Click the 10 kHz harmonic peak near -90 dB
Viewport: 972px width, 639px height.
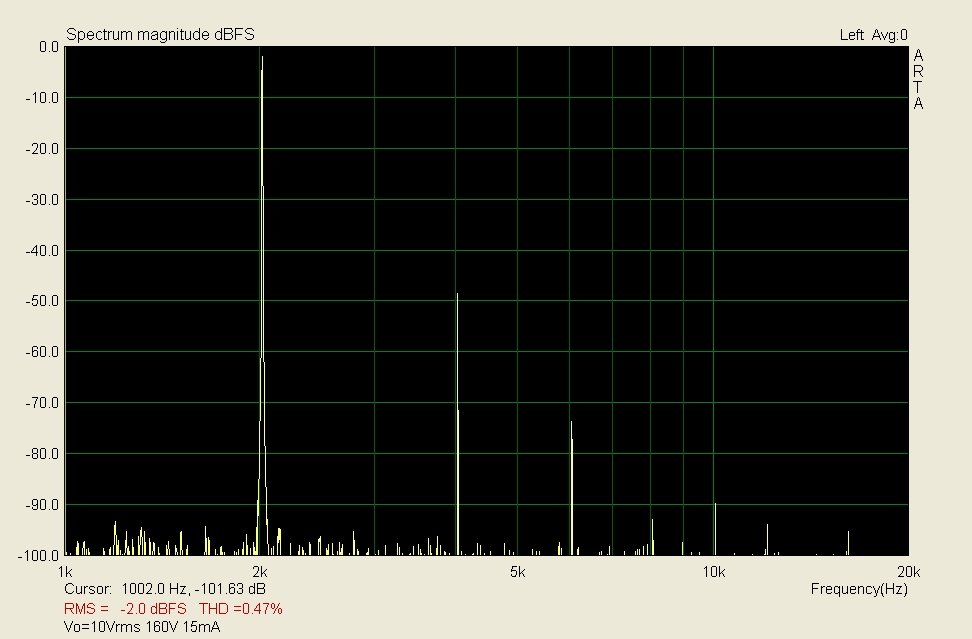(715, 505)
